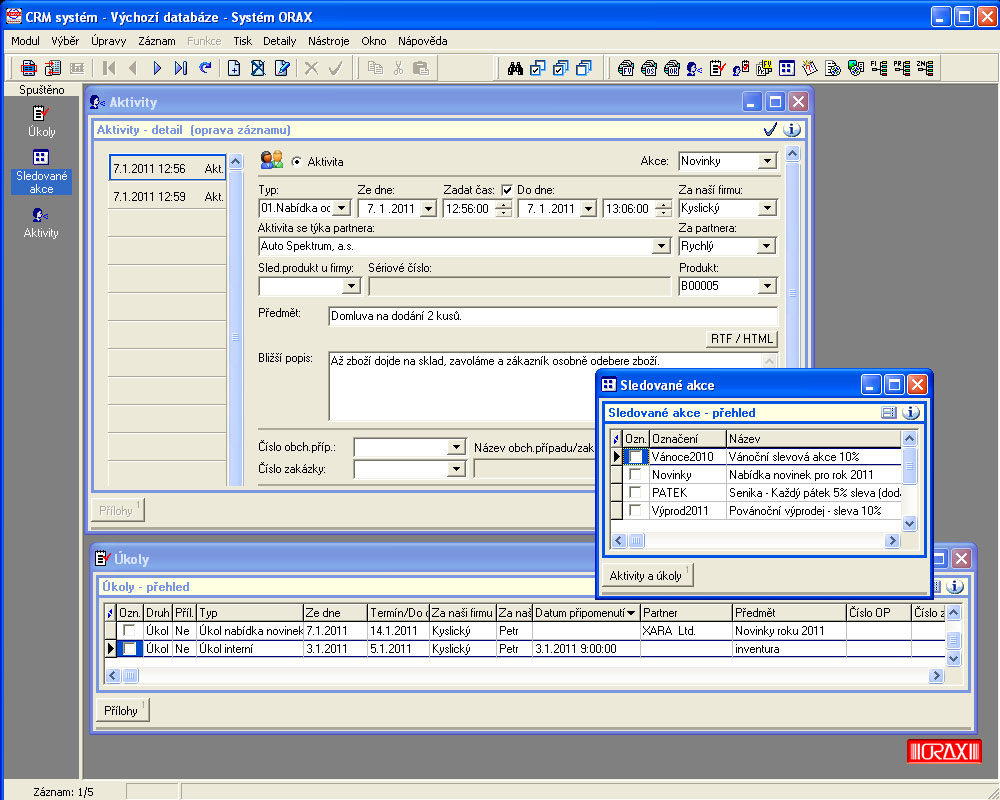The width and height of the screenshot is (1000, 800).
Task: Click the RTF / HTML button
Action: pos(741,338)
